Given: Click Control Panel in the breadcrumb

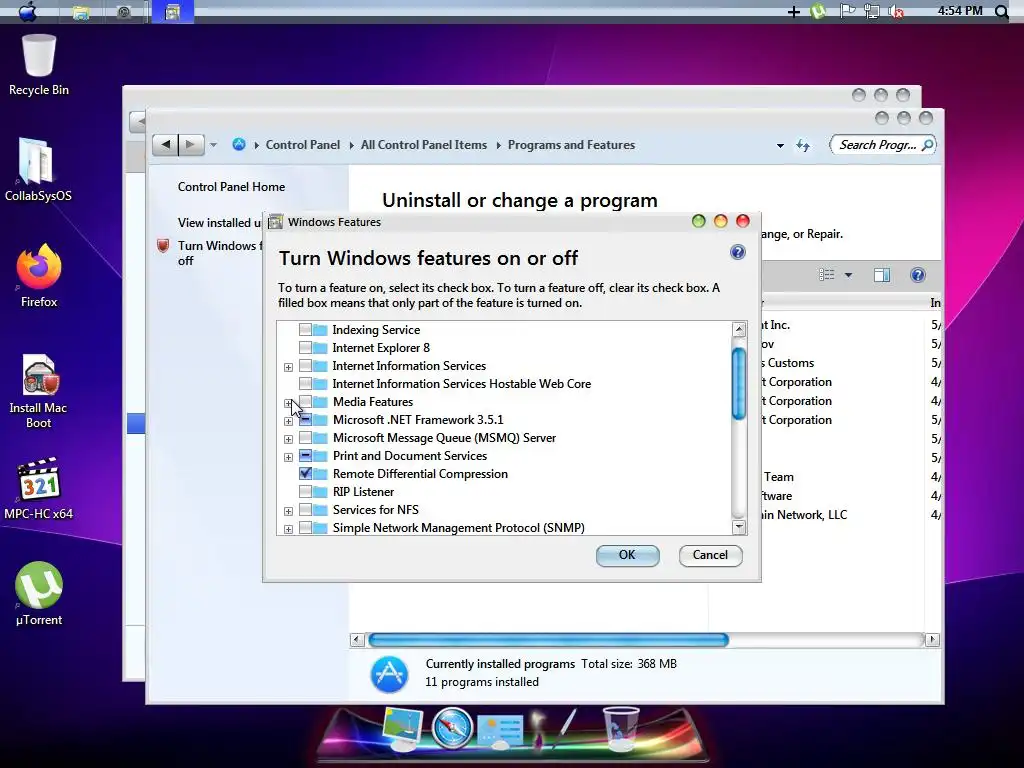Looking at the screenshot, I should pos(302,145).
